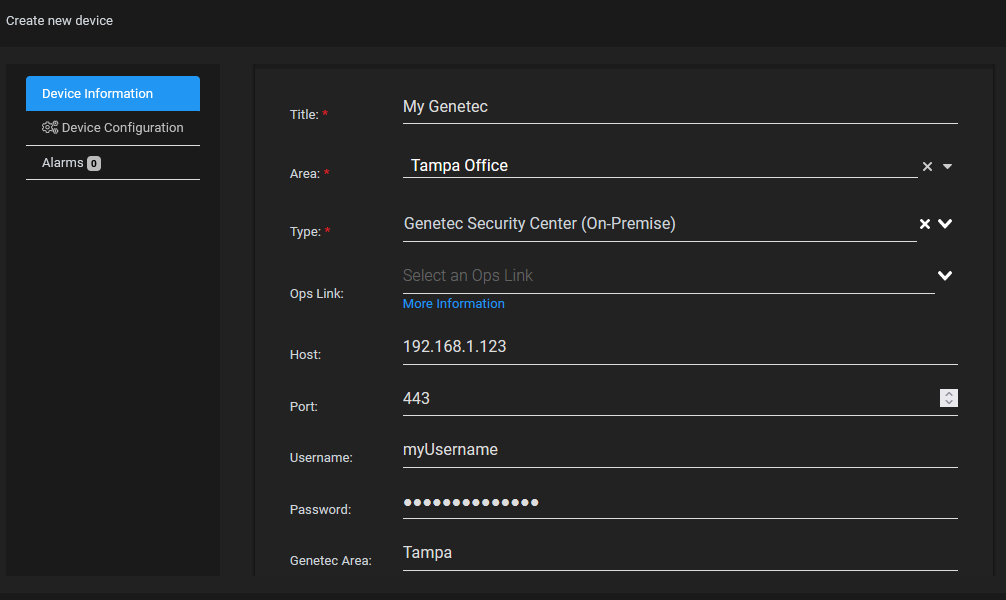Click the Alarms count badge
Viewport: 1006px width, 600px height.
94,164
